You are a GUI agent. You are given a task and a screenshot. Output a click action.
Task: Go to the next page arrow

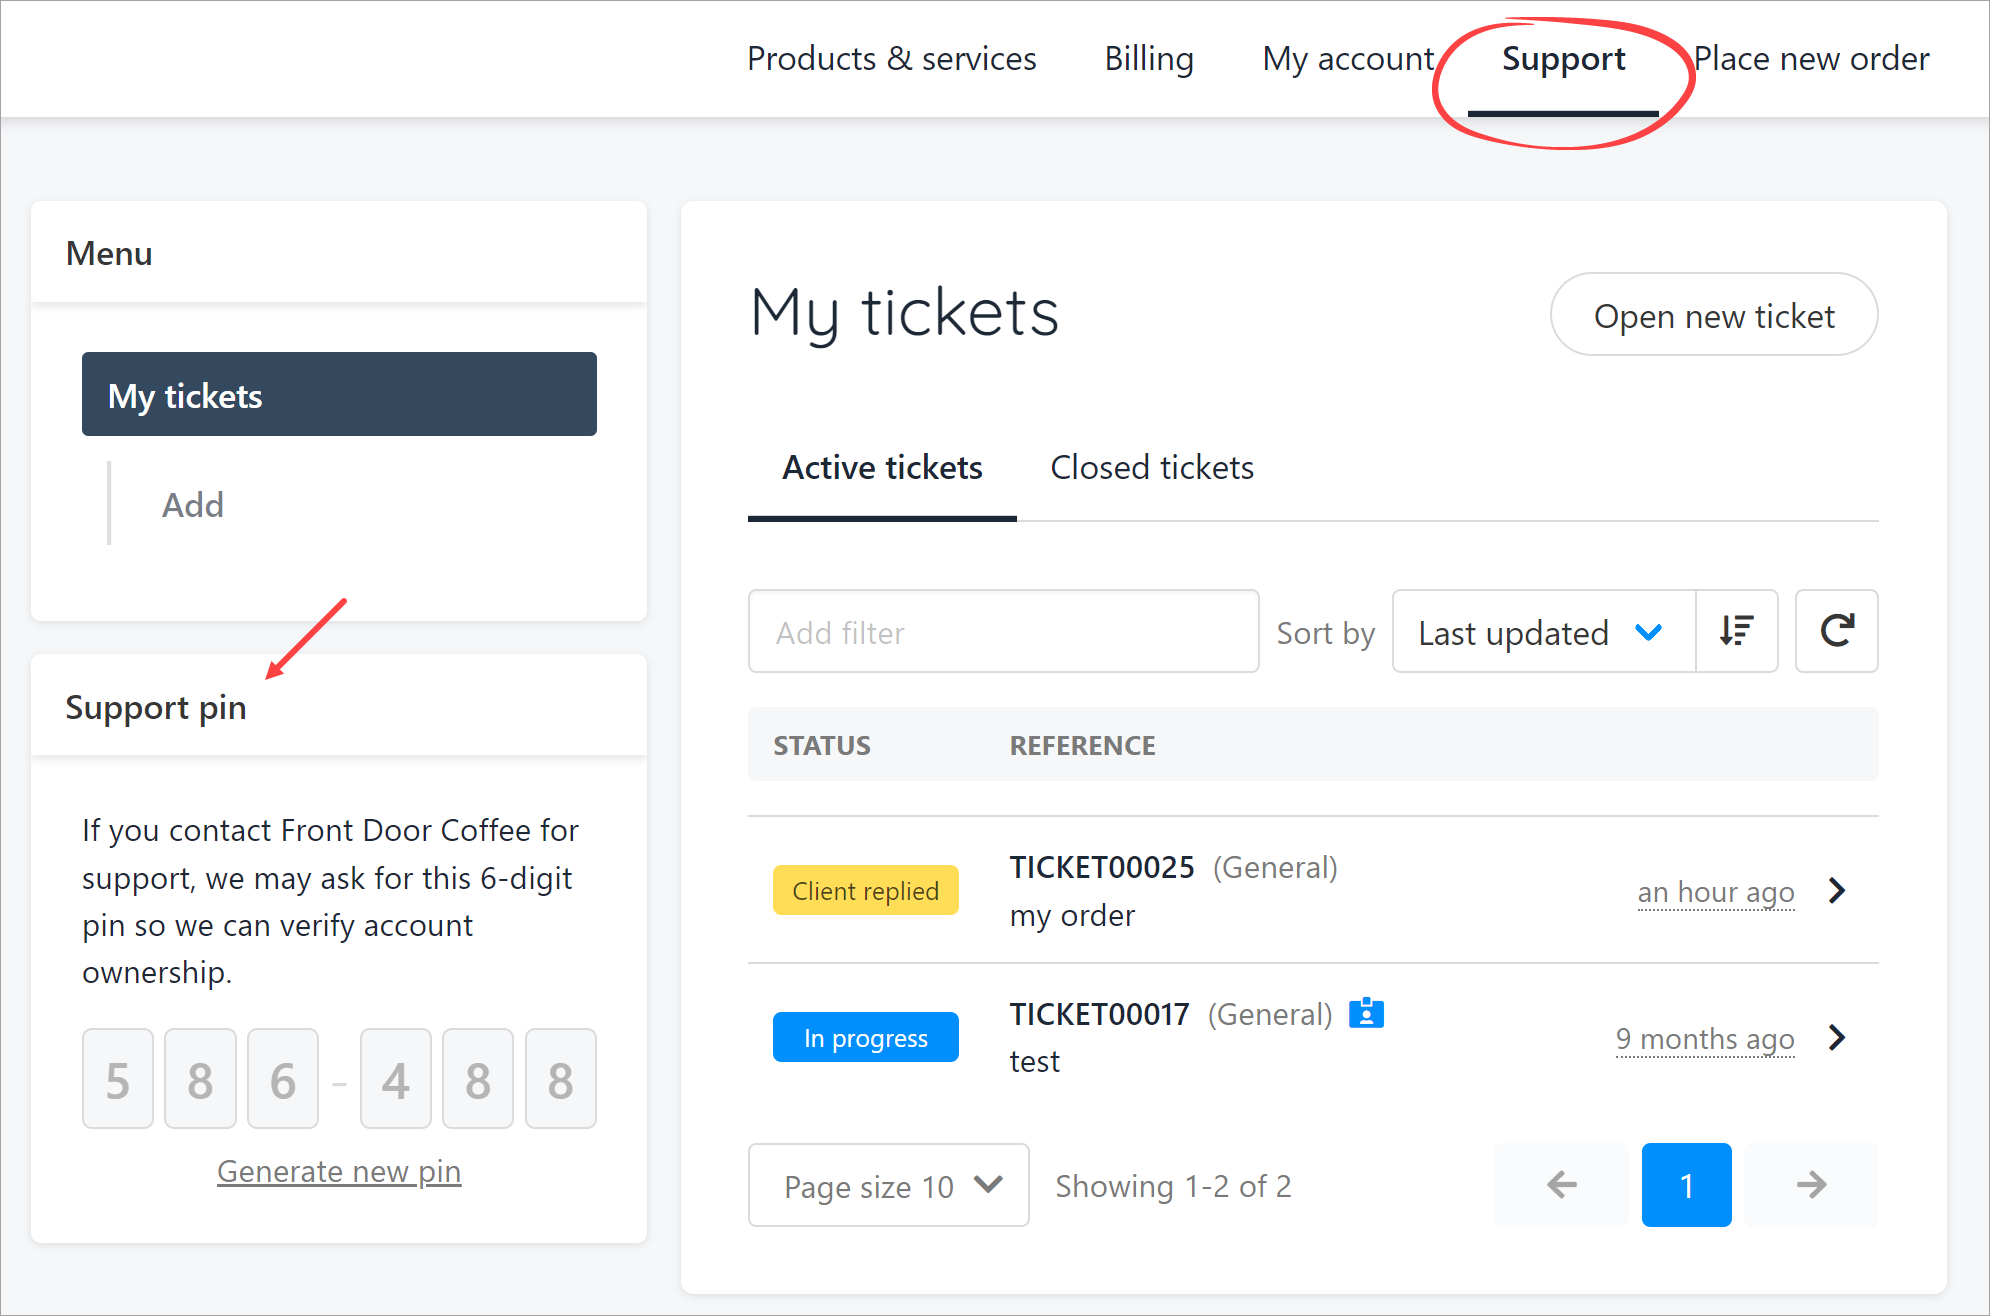(1811, 1185)
